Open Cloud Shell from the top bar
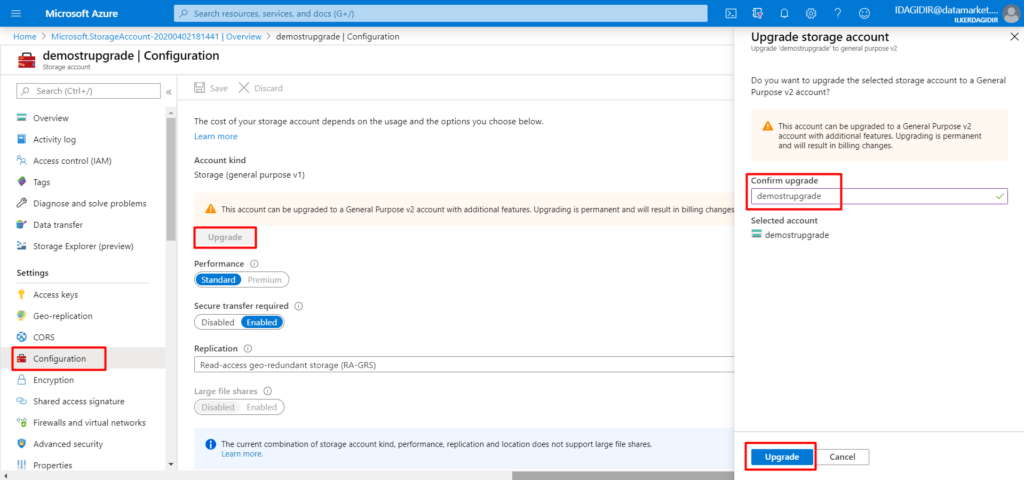 pos(731,13)
